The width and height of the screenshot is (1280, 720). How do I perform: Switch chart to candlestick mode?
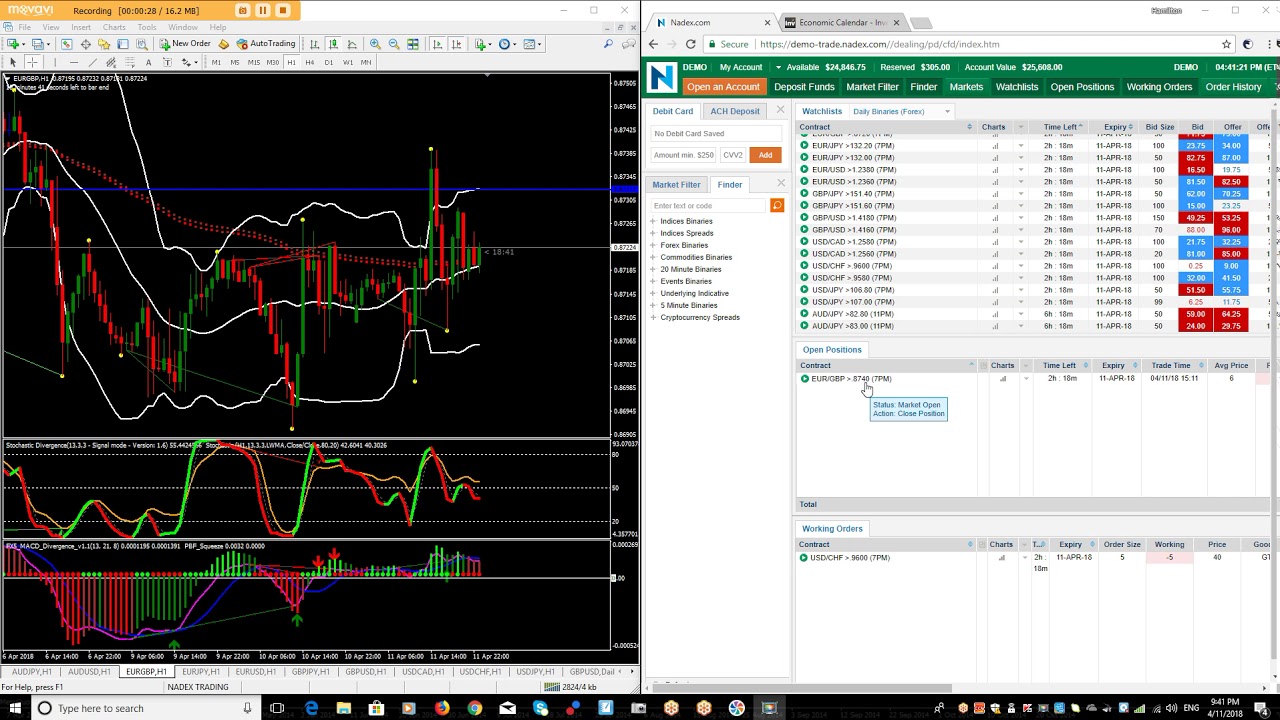[333, 44]
